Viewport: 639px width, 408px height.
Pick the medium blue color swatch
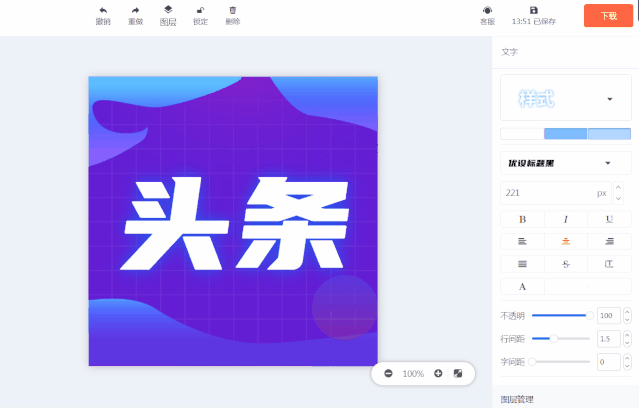pos(566,134)
